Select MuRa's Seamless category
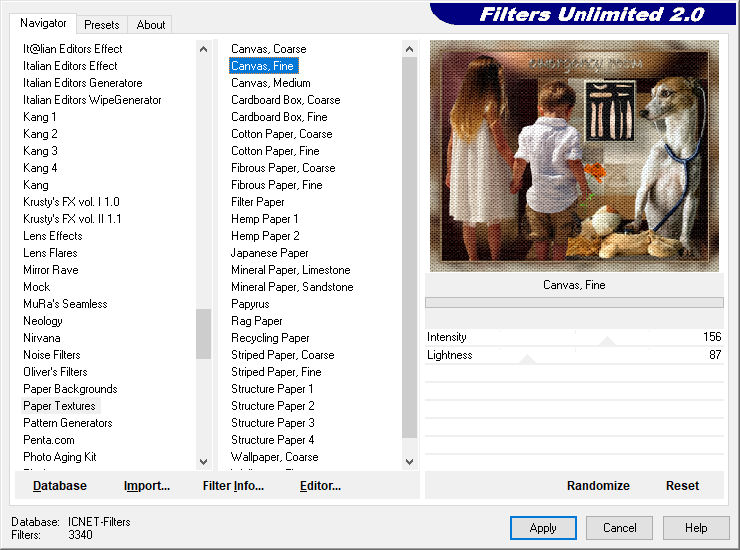 (65, 304)
